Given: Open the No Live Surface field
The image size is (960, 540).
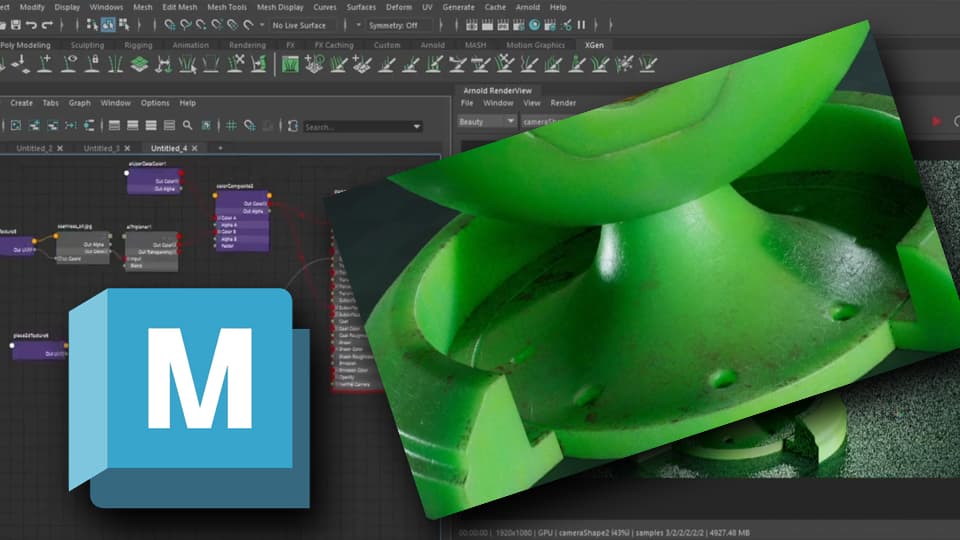Looking at the screenshot, I should (302, 25).
